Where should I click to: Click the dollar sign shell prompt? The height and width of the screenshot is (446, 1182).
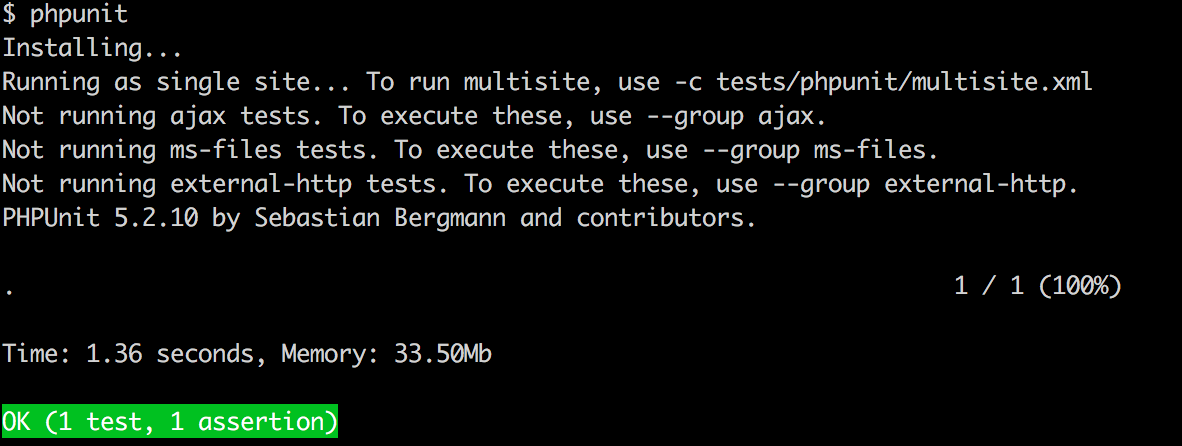9,14
